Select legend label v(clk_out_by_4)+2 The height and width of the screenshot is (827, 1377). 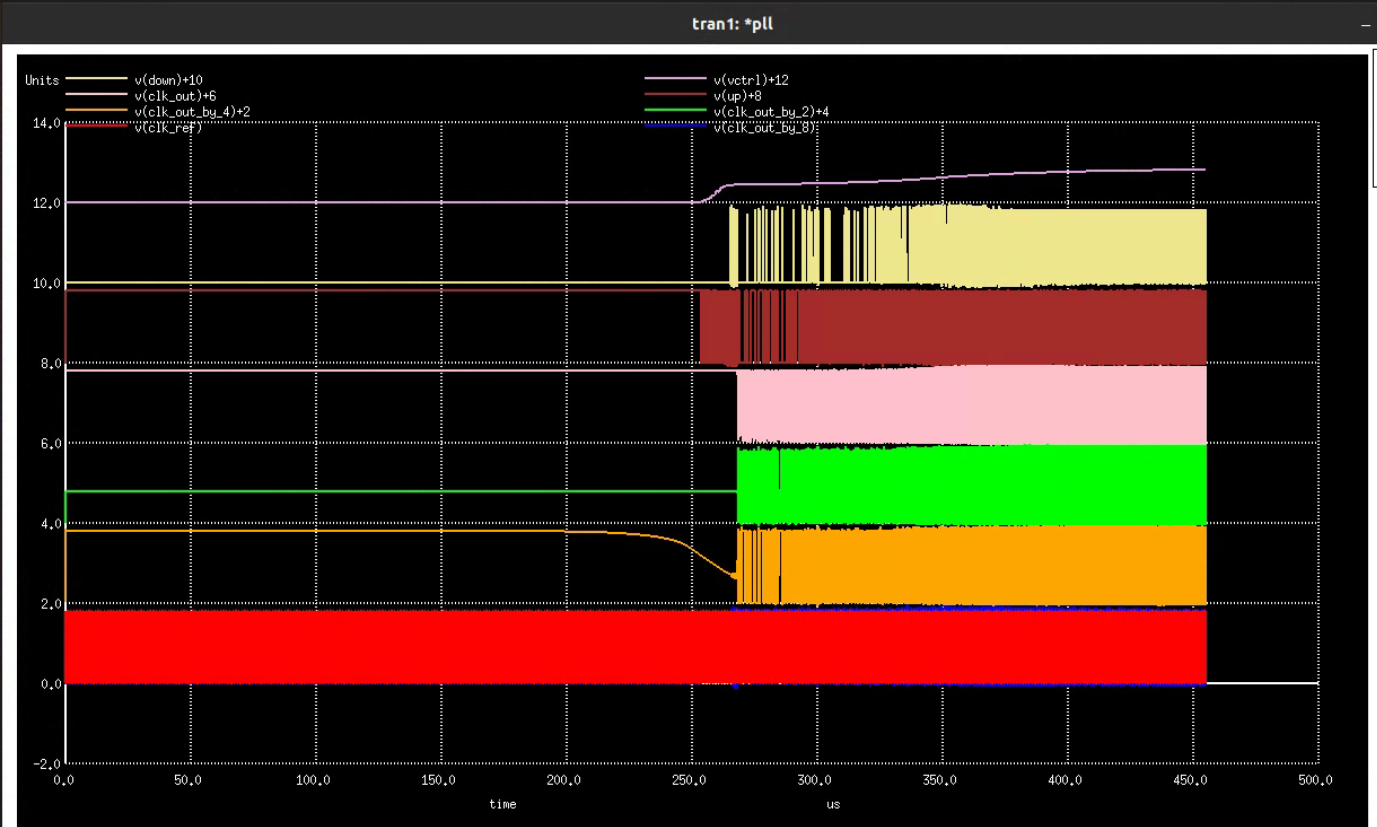tap(192, 111)
